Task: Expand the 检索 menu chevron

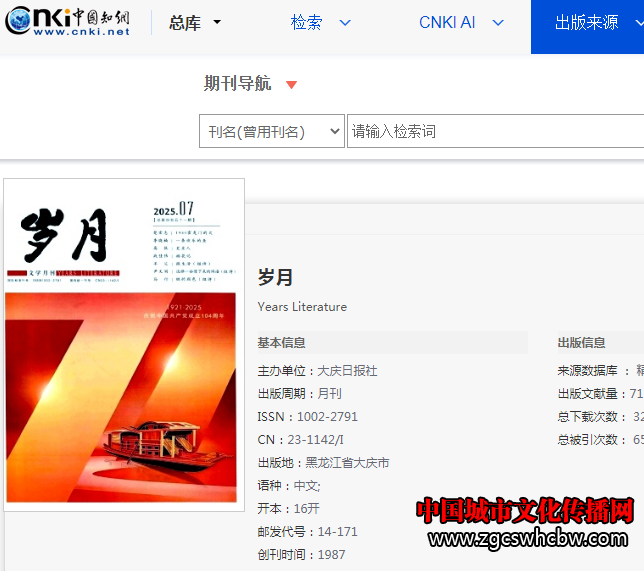Action: (345, 22)
